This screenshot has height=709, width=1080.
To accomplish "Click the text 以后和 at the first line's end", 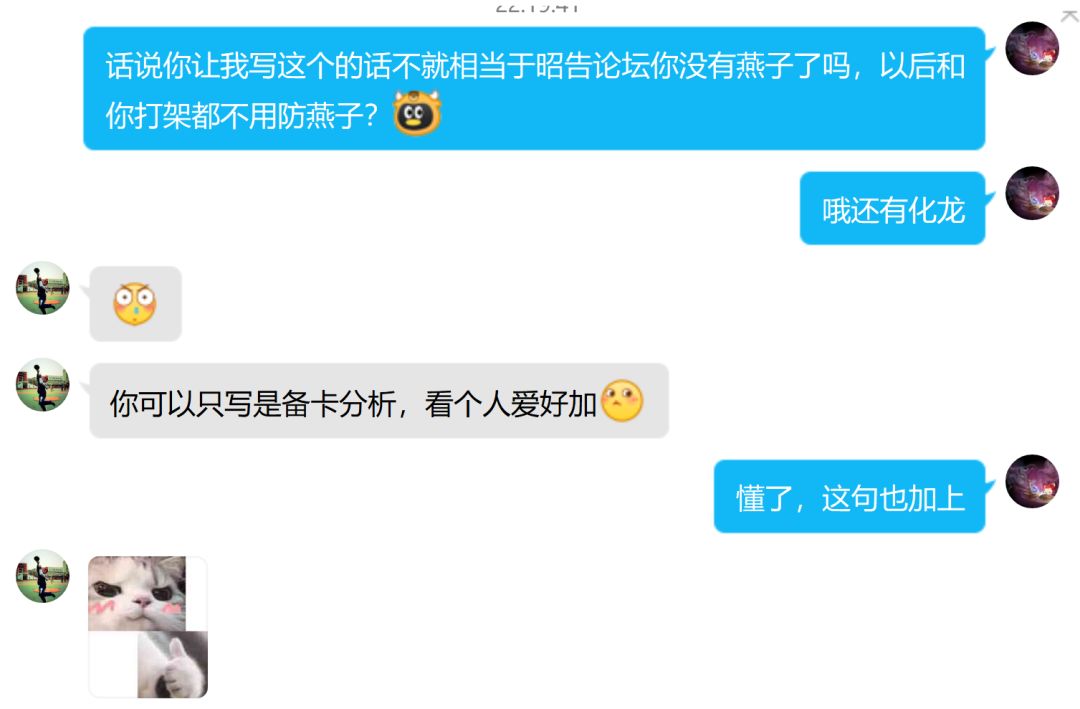I will point(922,66).
